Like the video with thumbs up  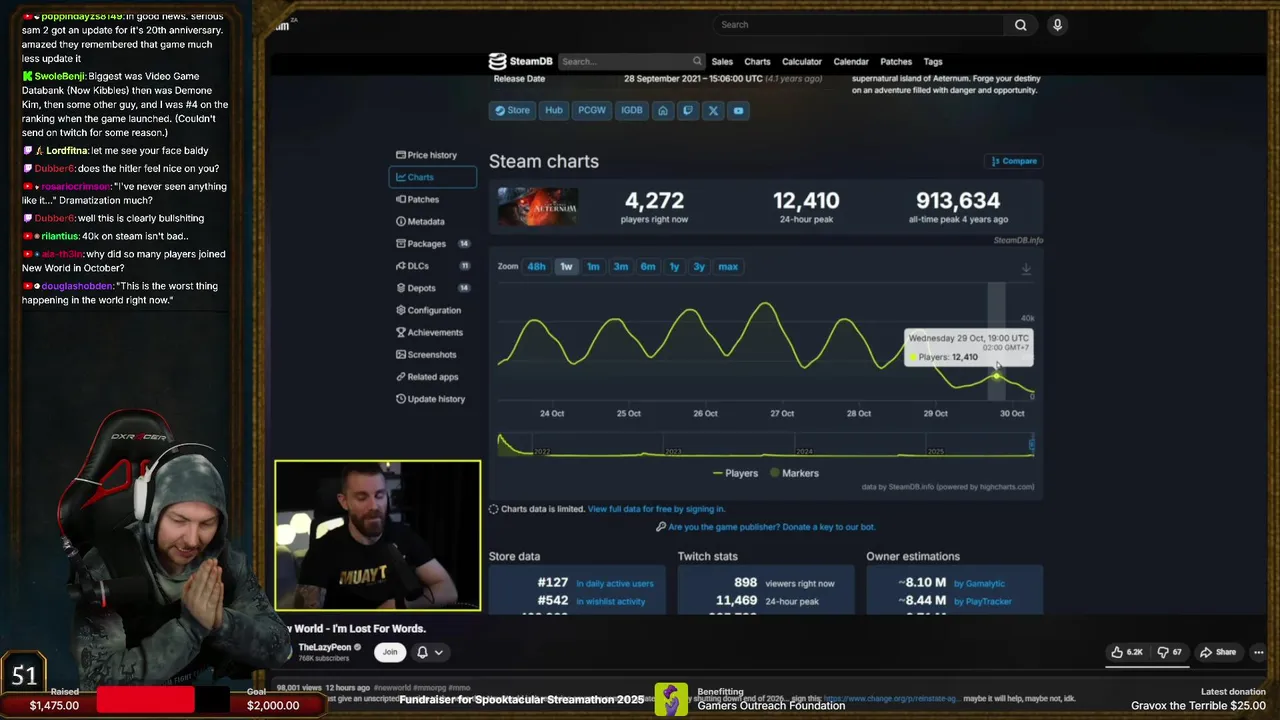tap(1126, 652)
